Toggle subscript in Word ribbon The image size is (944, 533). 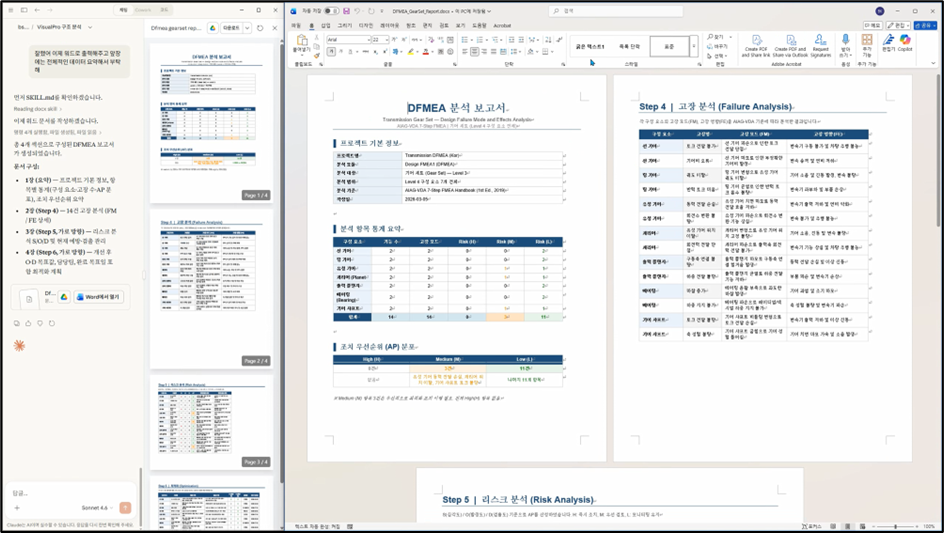click(376, 51)
